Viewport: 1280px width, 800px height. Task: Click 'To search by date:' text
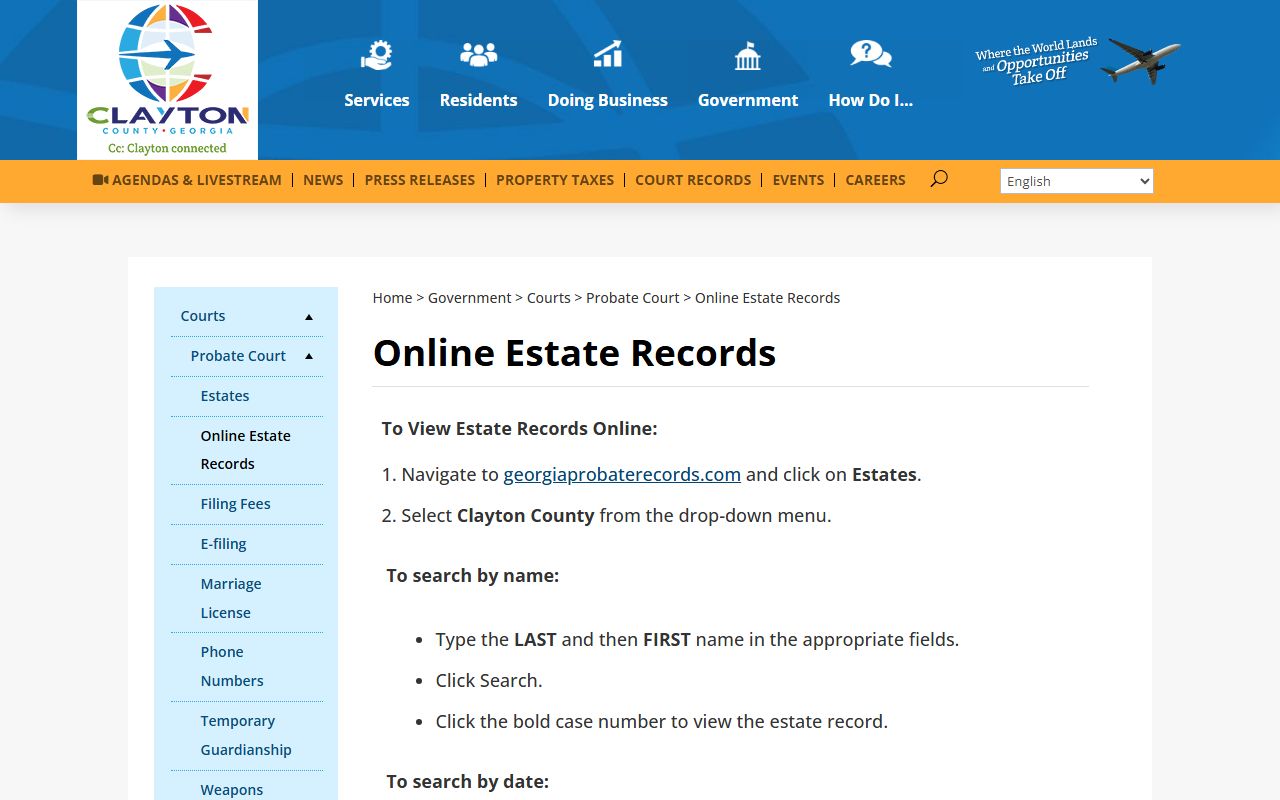[x=468, y=782]
